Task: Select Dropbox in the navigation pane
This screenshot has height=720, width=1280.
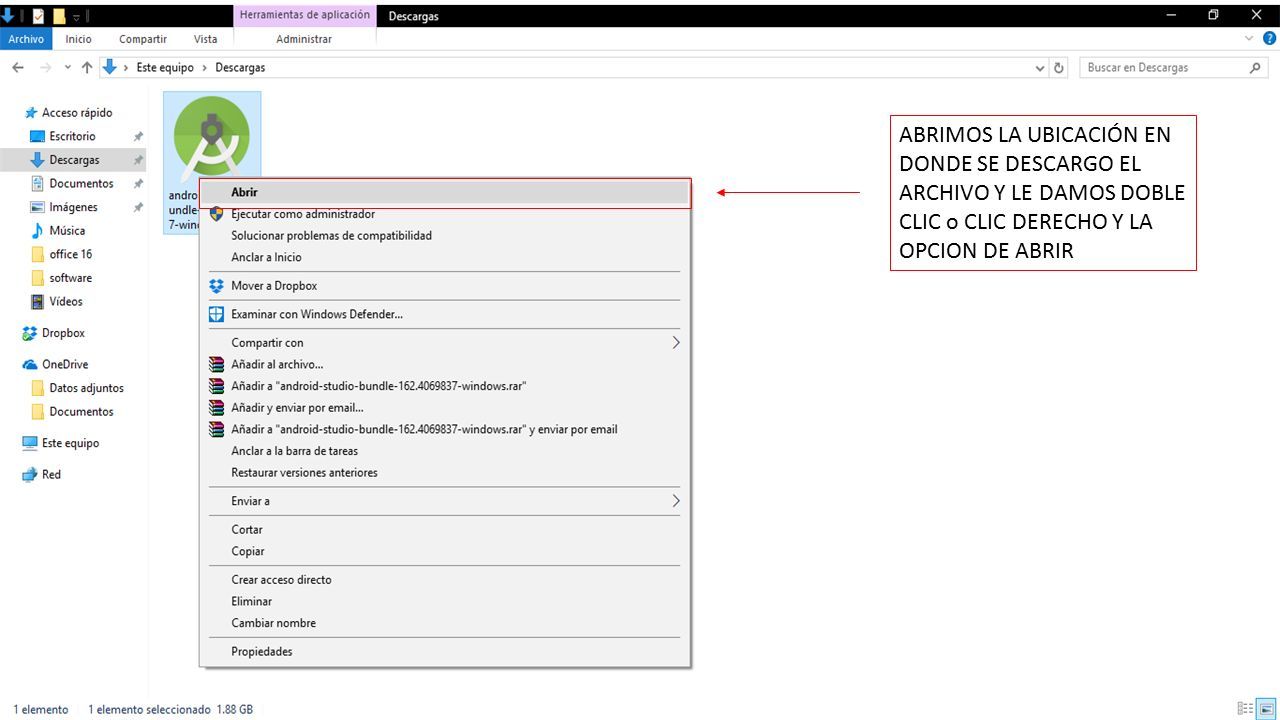Action: pyautogui.click(x=63, y=333)
